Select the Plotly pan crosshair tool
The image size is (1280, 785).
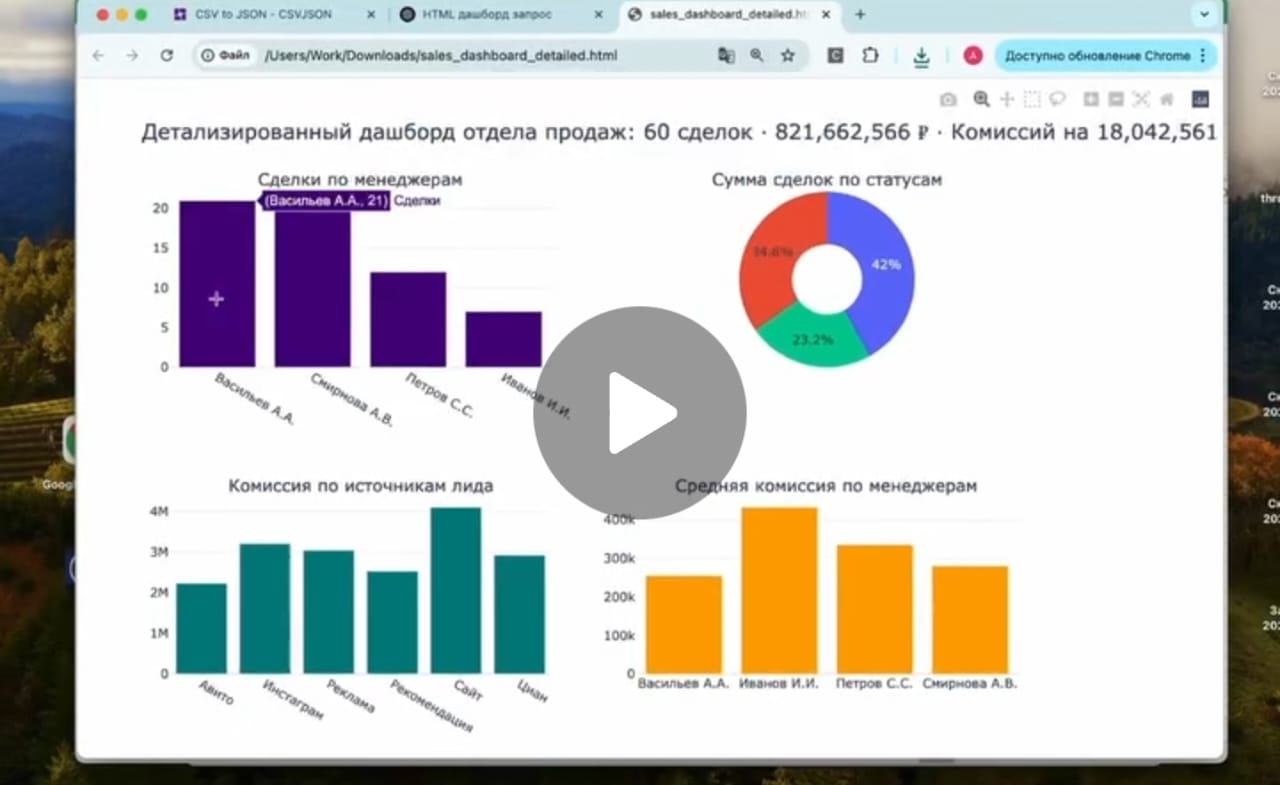(1007, 99)
